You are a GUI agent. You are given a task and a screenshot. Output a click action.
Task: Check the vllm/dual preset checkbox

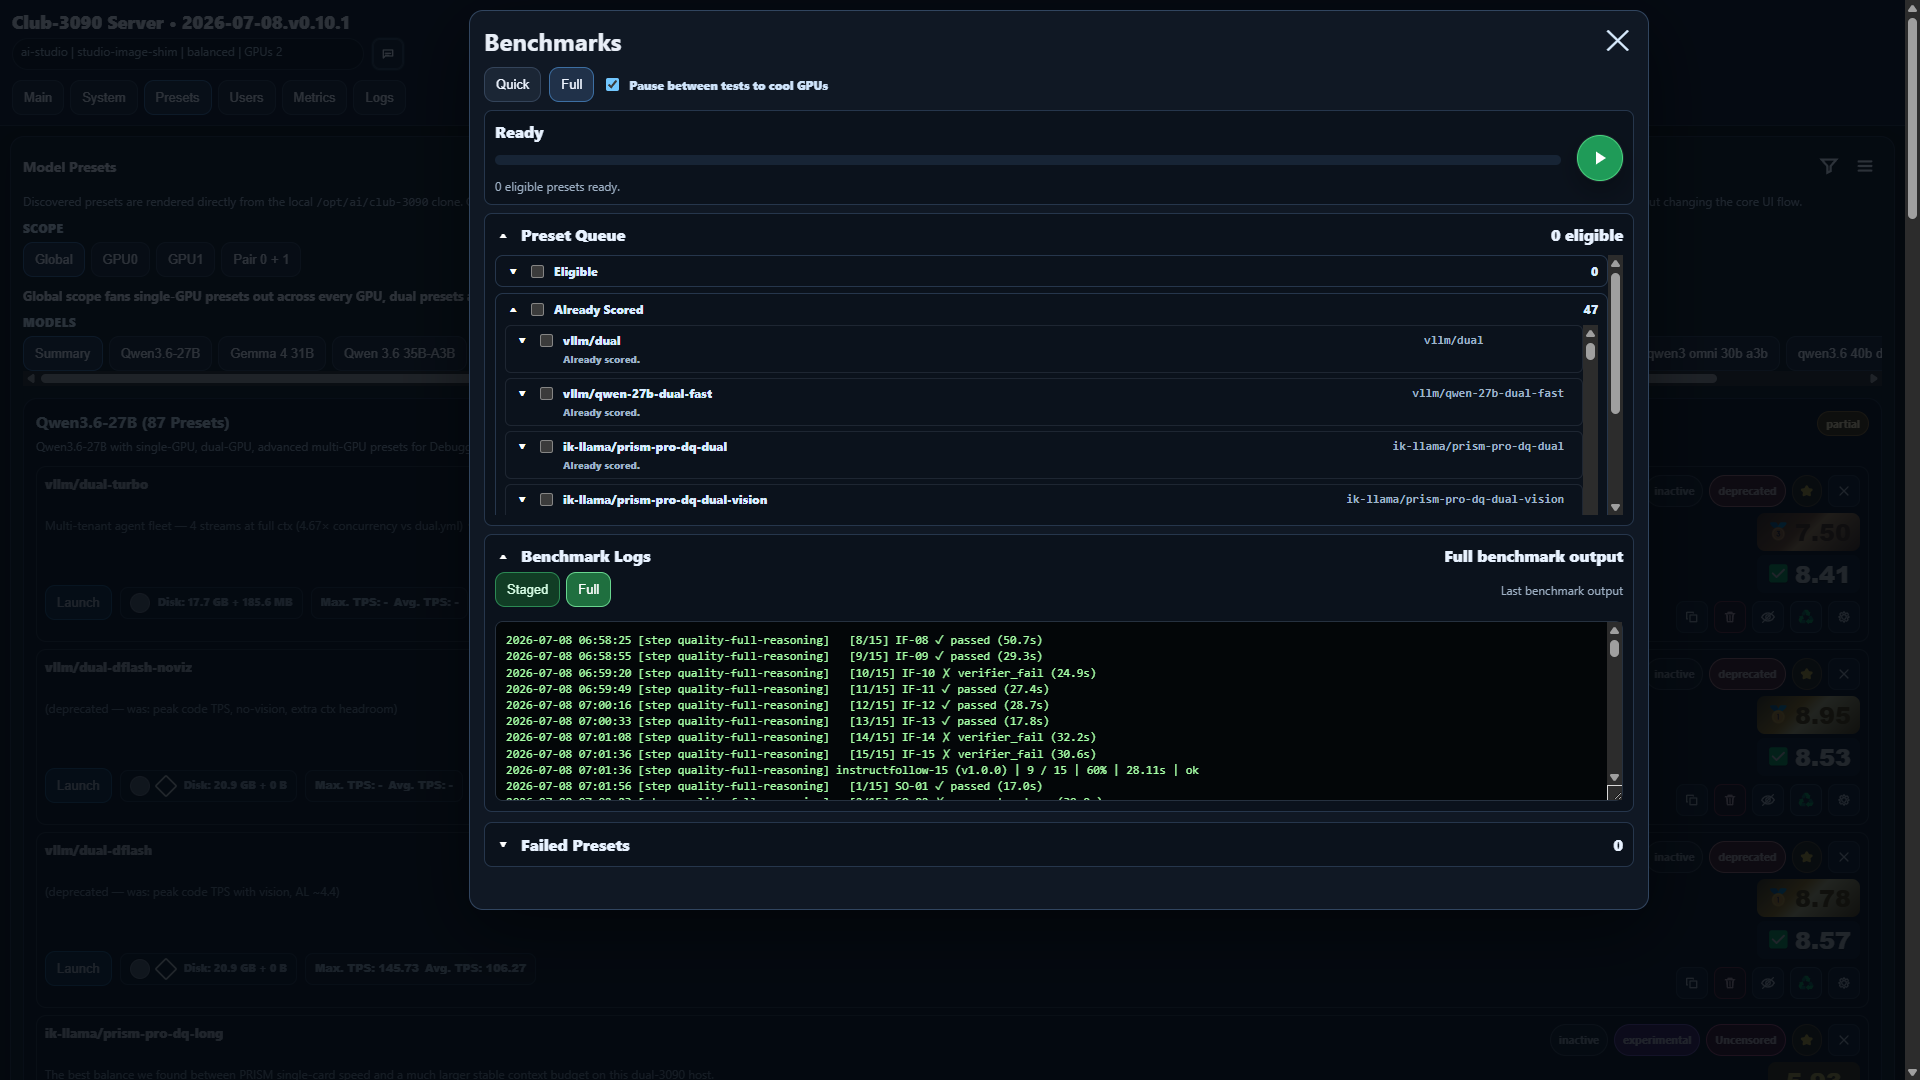(x=546, y=341)
